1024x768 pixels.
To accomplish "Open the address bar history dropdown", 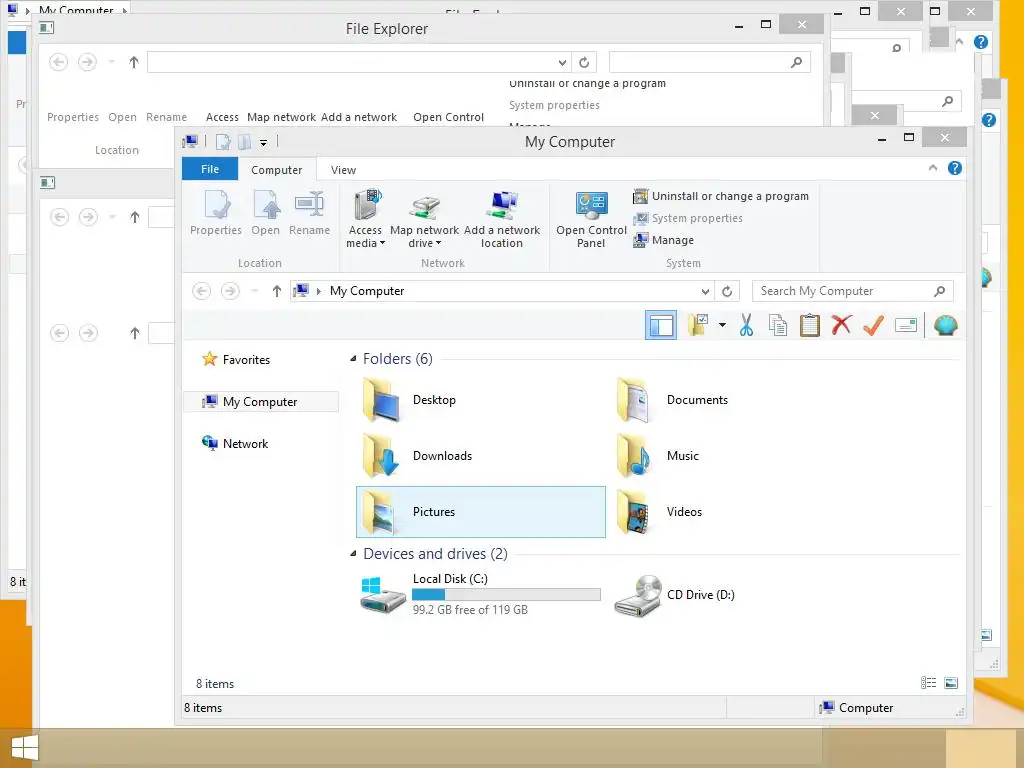I will (x=705, y=291).
